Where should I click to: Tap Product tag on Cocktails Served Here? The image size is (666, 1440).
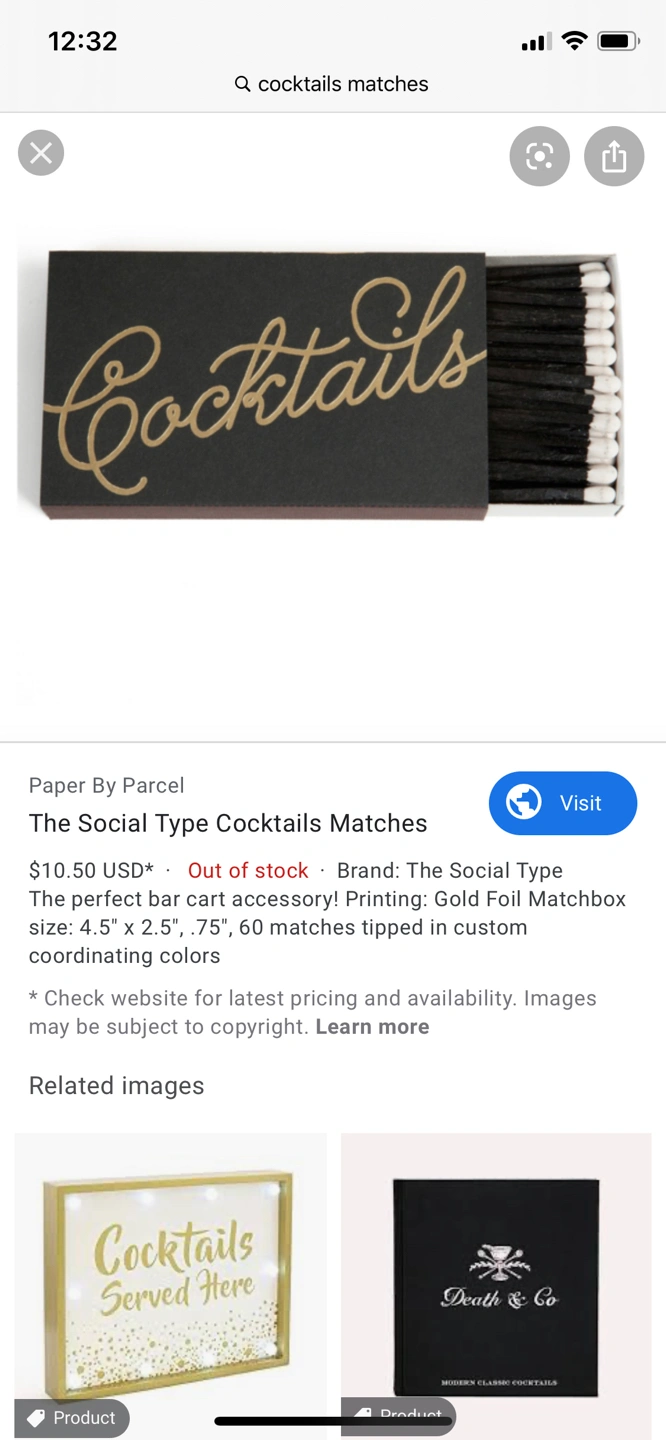[x=72, y=1418]
